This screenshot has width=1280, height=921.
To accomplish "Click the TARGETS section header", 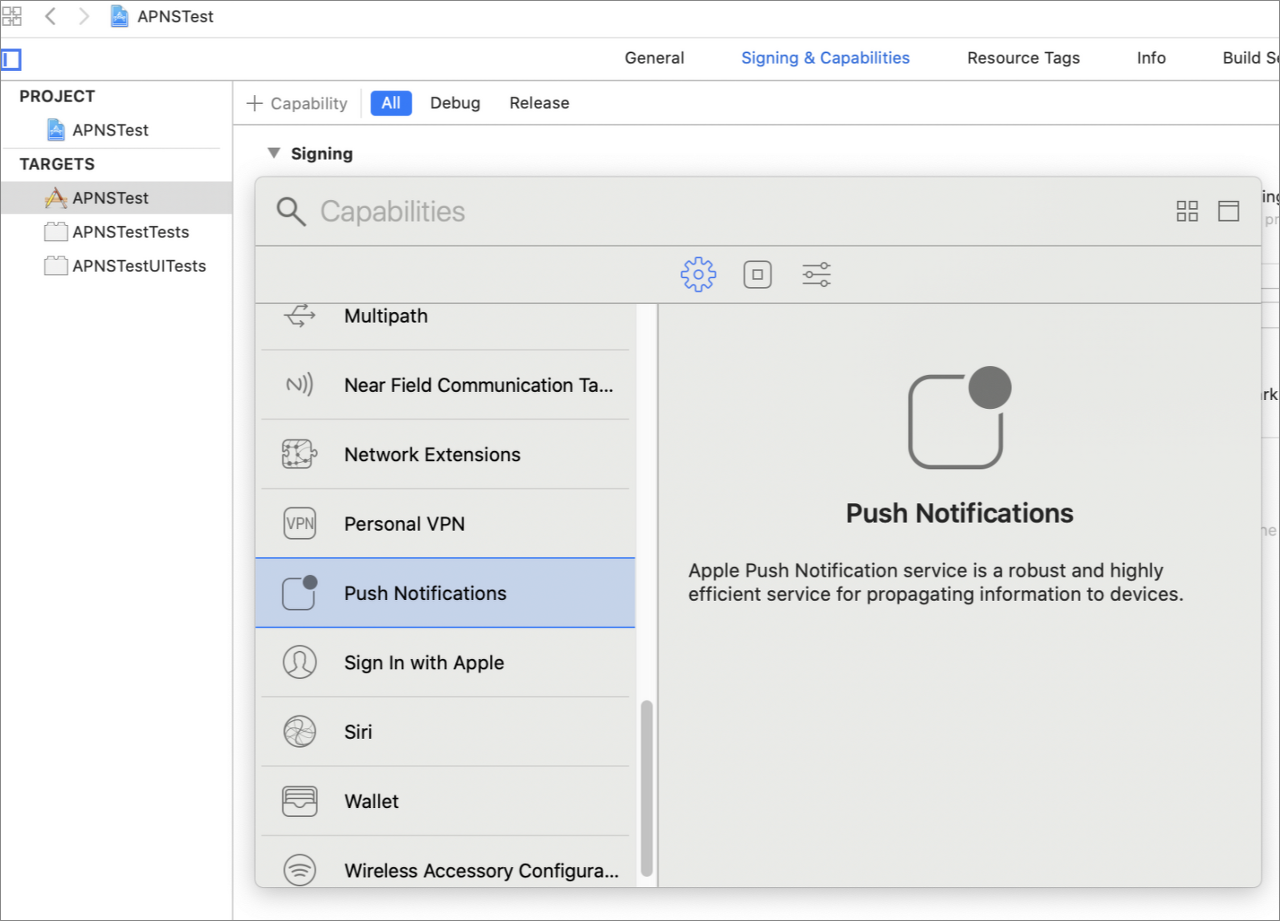I will coord(57,164).
